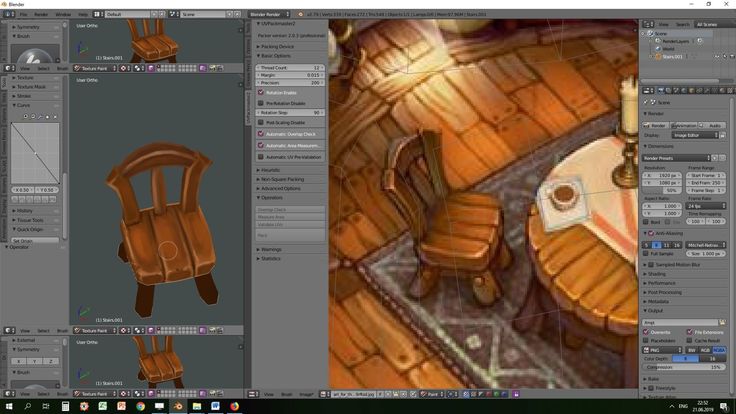
Task: Click the output folder browse icon
Action: point(722,323)
